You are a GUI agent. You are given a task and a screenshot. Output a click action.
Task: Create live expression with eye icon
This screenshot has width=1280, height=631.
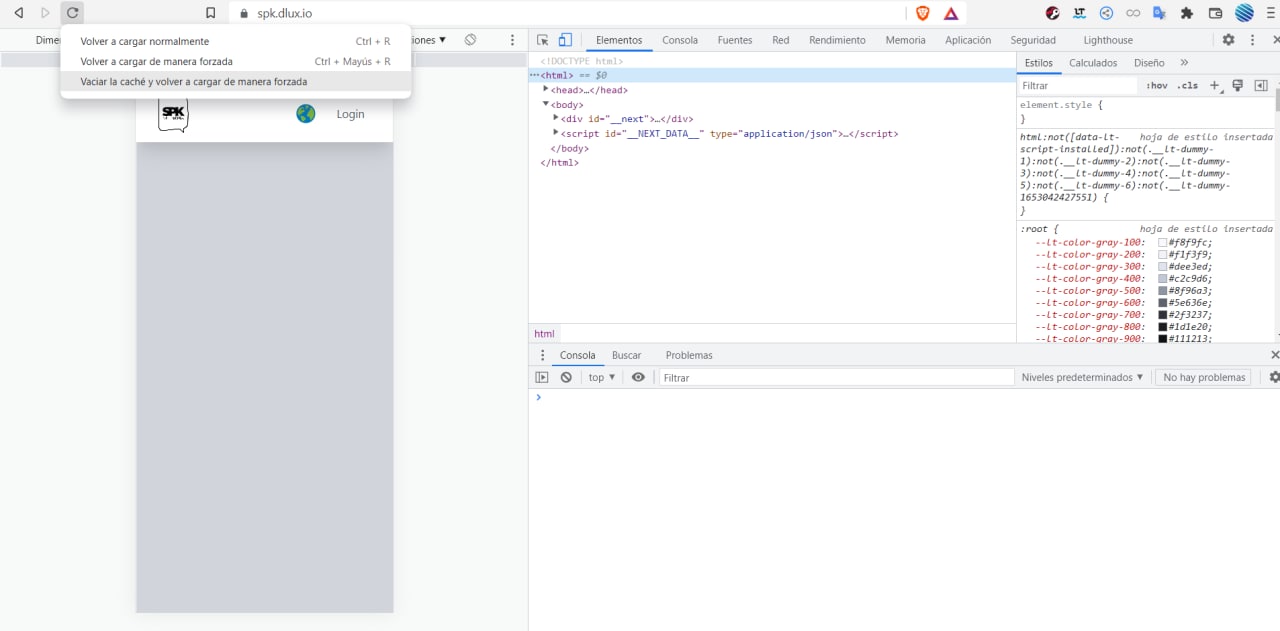(x=638, y=377)
